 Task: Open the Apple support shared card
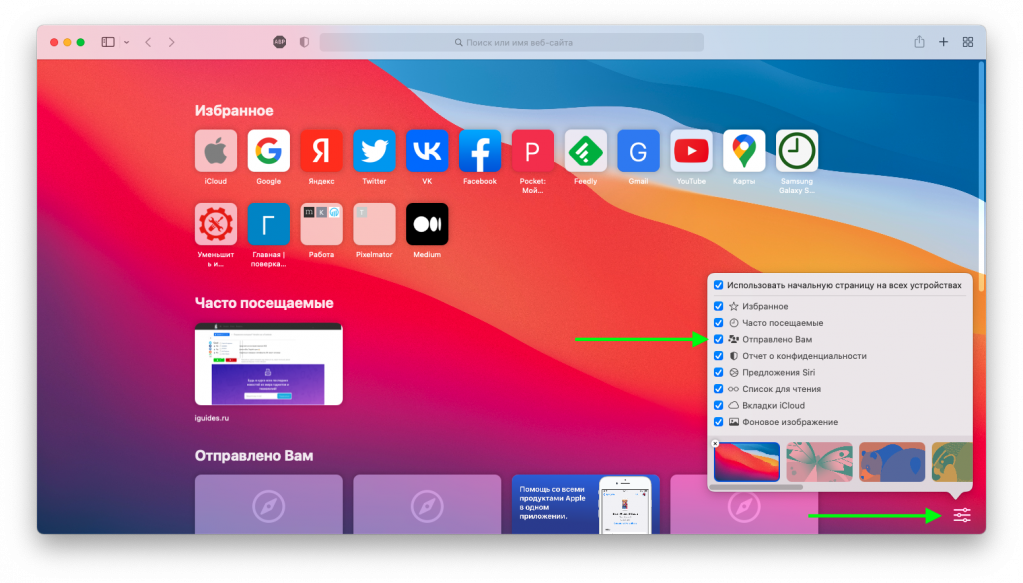pos(585,504)
